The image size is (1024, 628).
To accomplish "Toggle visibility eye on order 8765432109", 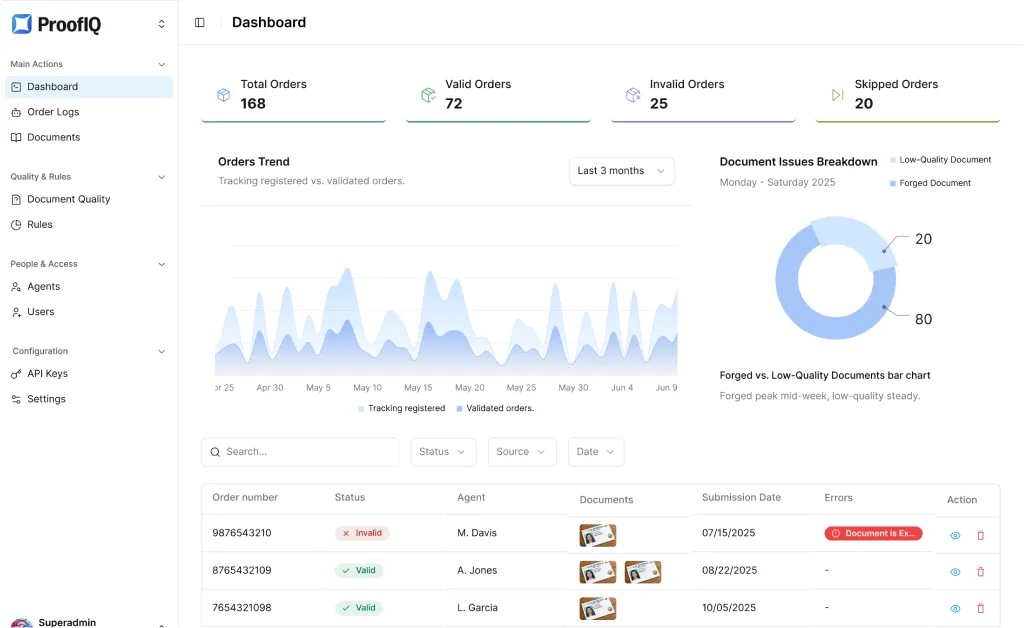I will point(954,572).
